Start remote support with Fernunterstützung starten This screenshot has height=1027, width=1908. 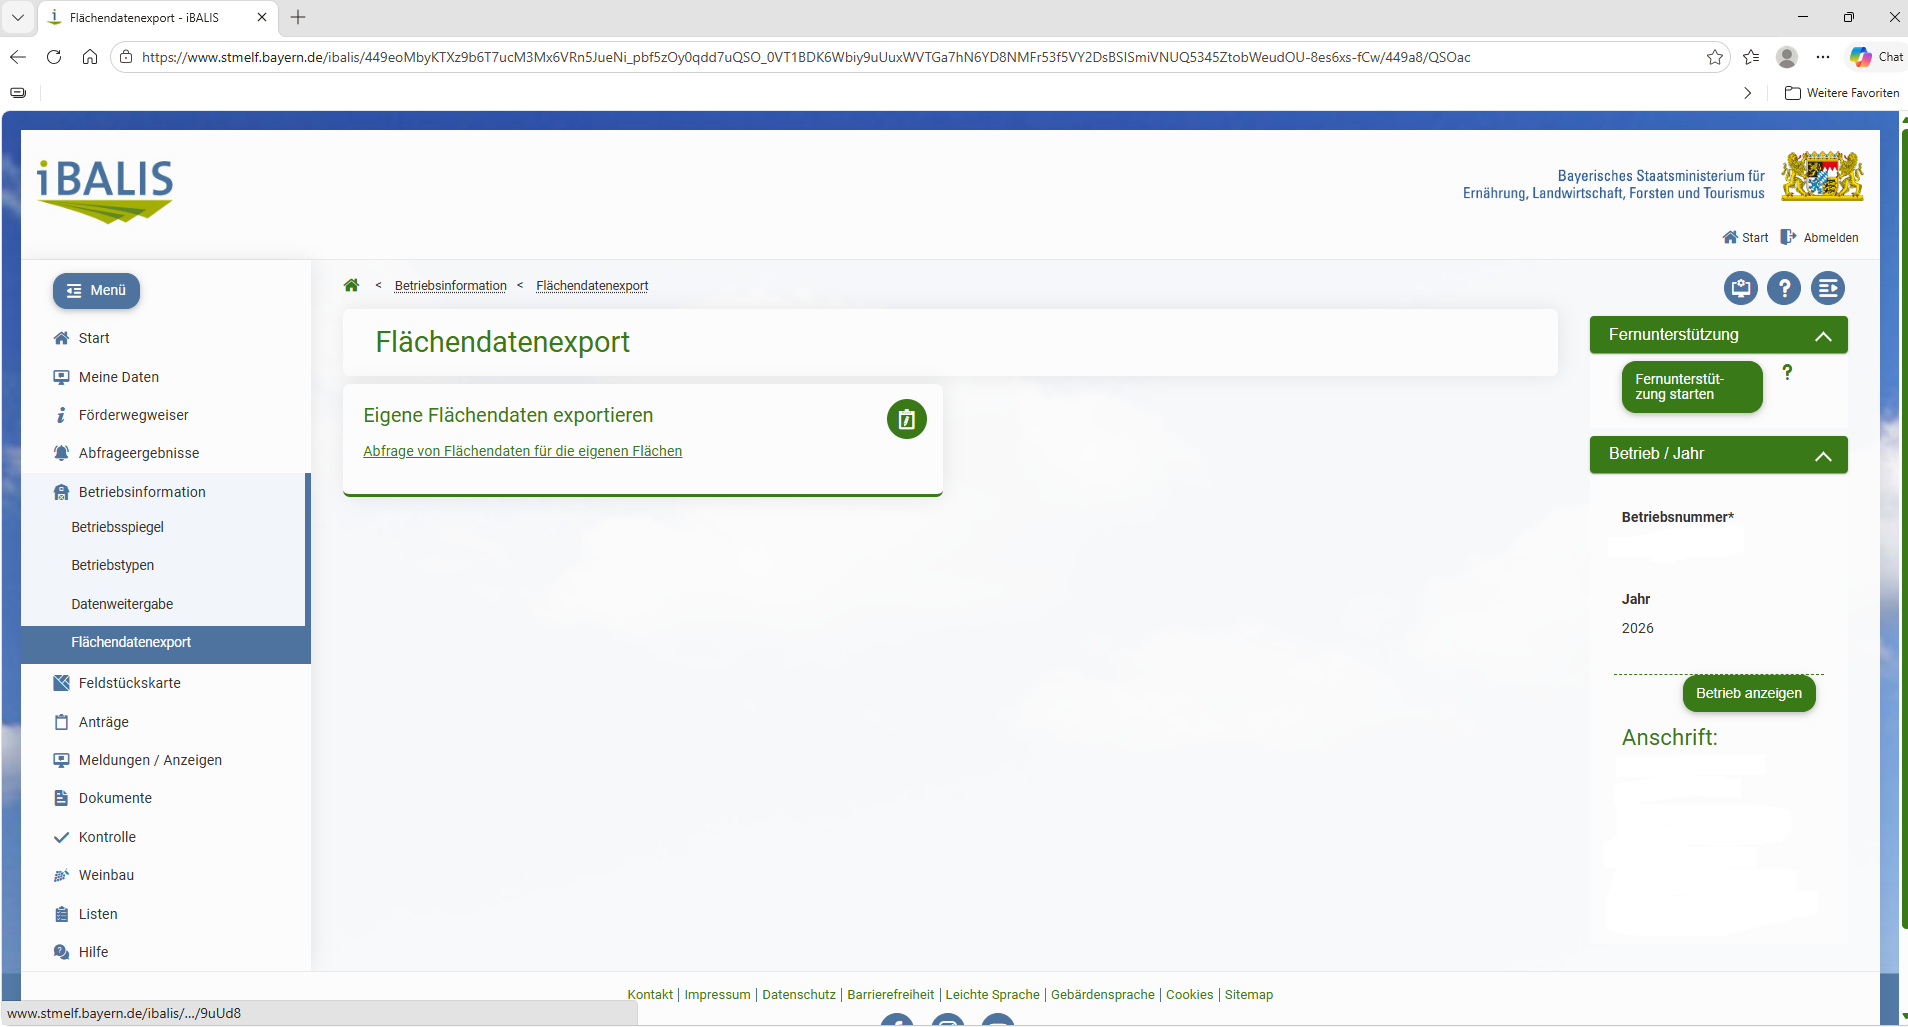tap(1691, 387)
